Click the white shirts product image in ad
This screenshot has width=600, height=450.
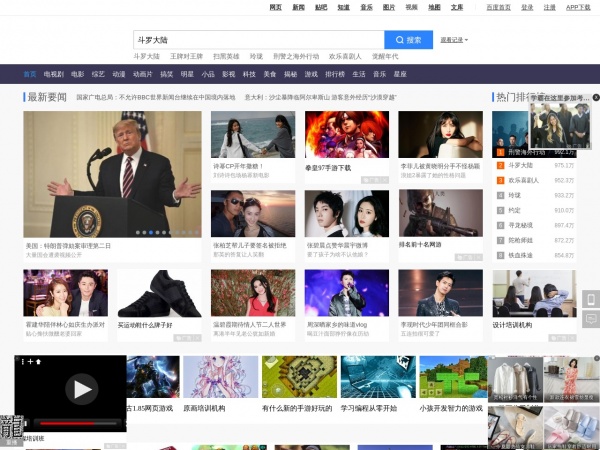click(515, 379)
